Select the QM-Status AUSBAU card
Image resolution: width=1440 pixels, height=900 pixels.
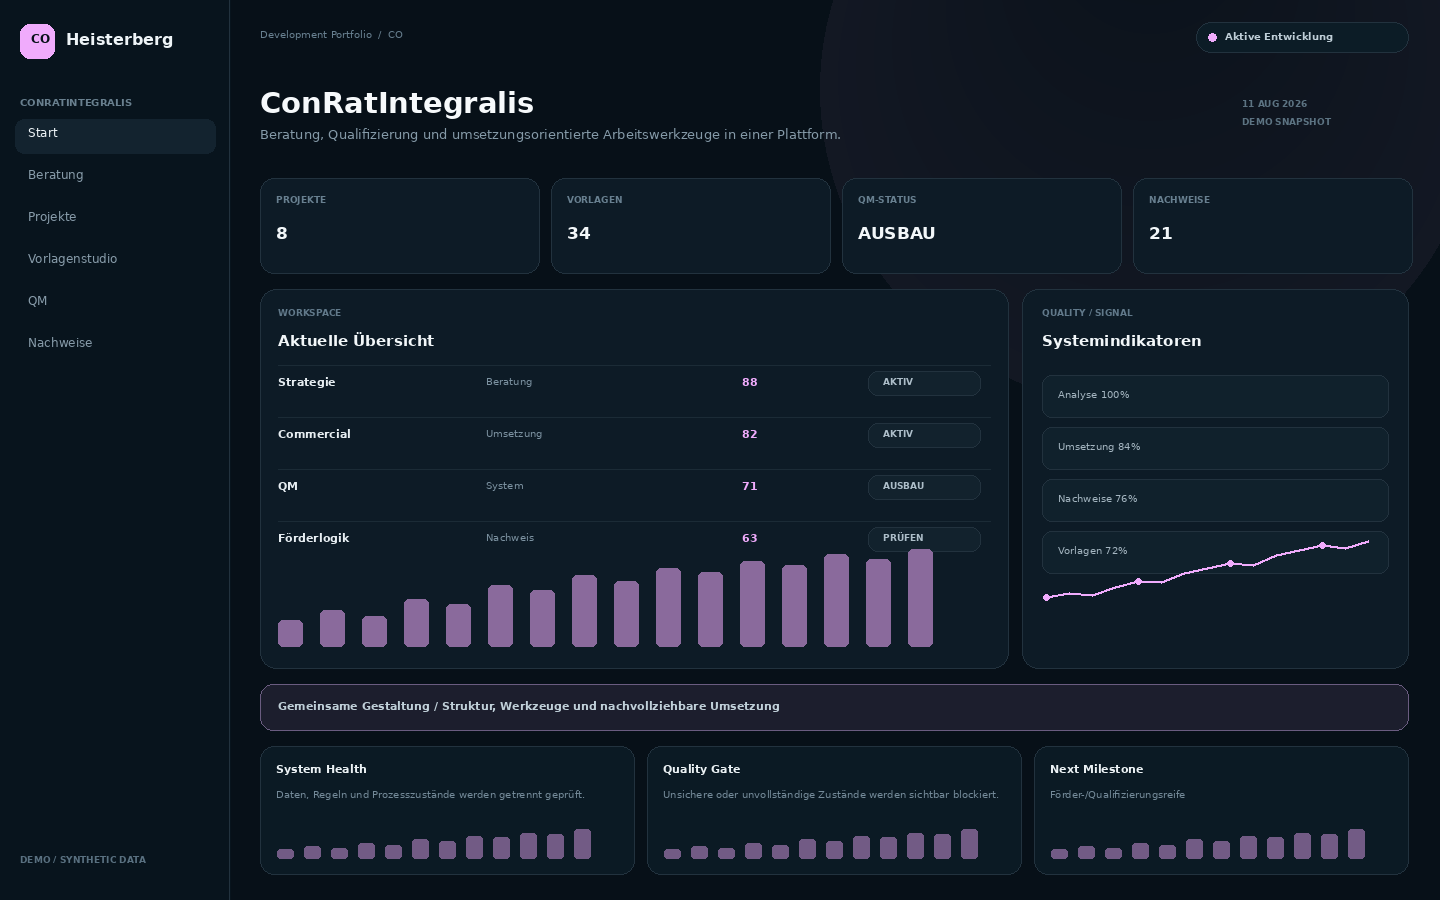click(982, 226)
